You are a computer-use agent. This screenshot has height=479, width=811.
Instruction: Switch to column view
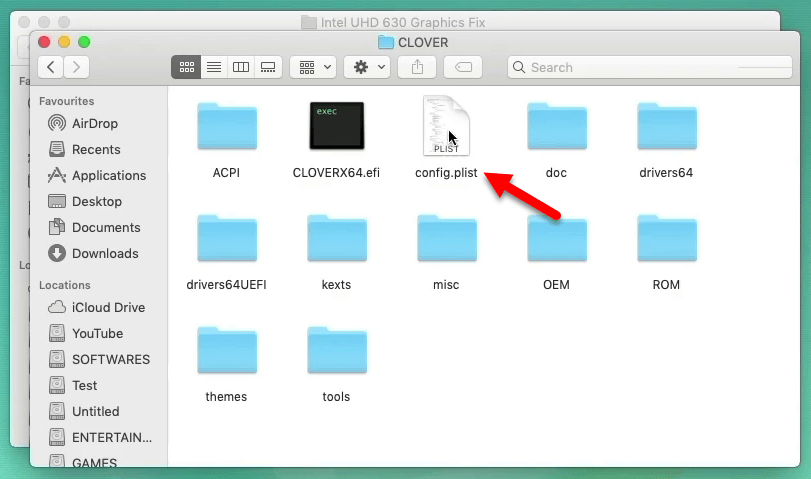click(x=241, y=67)
